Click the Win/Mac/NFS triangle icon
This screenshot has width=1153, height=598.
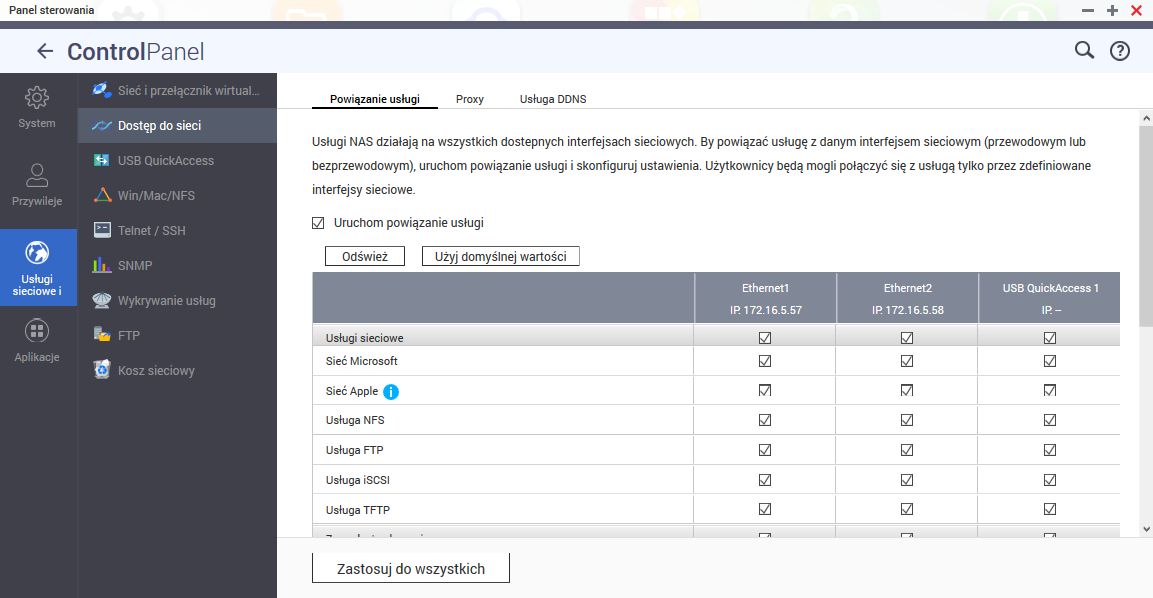click(x=102, y=195)
